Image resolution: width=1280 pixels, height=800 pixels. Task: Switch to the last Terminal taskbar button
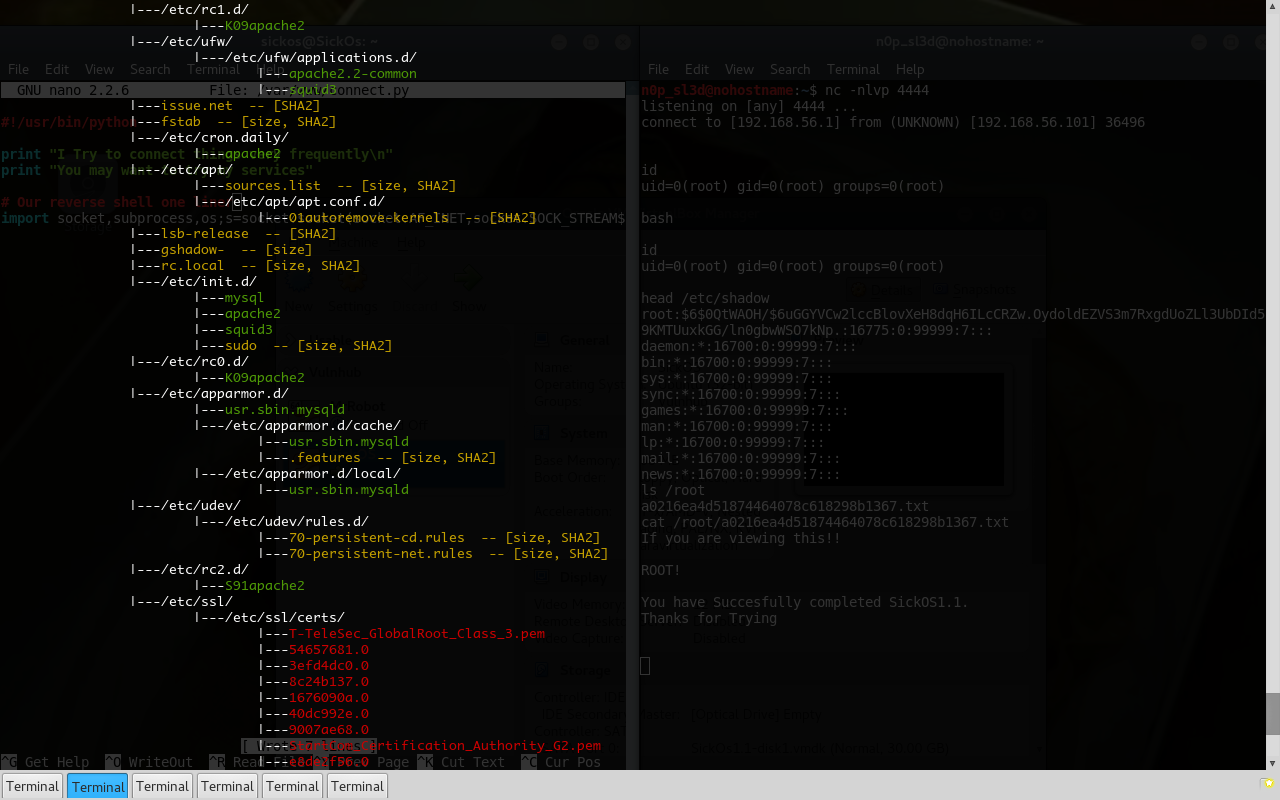tap(357, 786)
